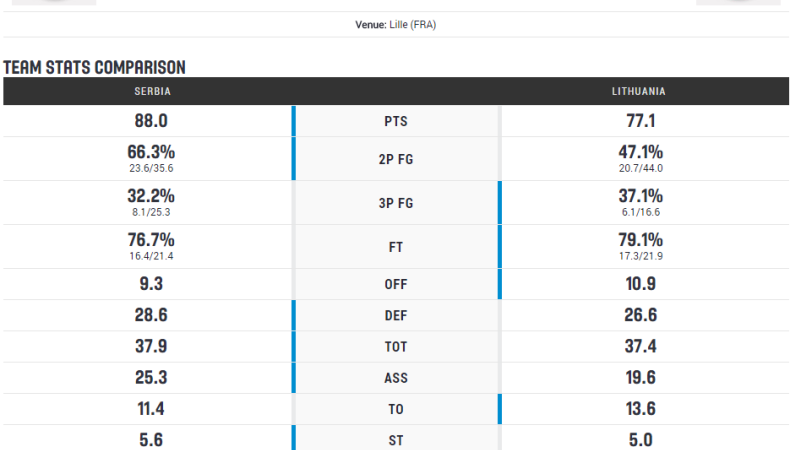Click the Serbia team logo thumbnail
The image size is (790, 450).
click(x=55, y=3)
